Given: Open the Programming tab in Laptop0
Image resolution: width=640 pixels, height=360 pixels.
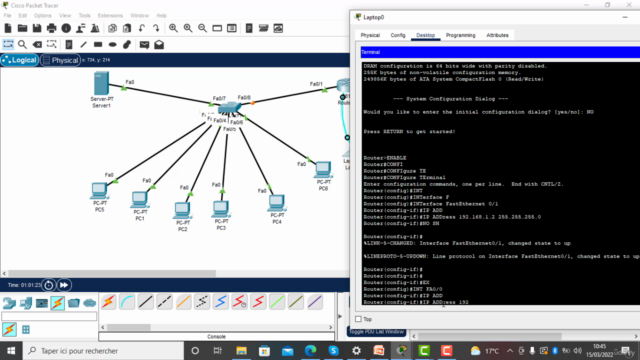Looking at the screenshot, I should [x=460, y=35].
